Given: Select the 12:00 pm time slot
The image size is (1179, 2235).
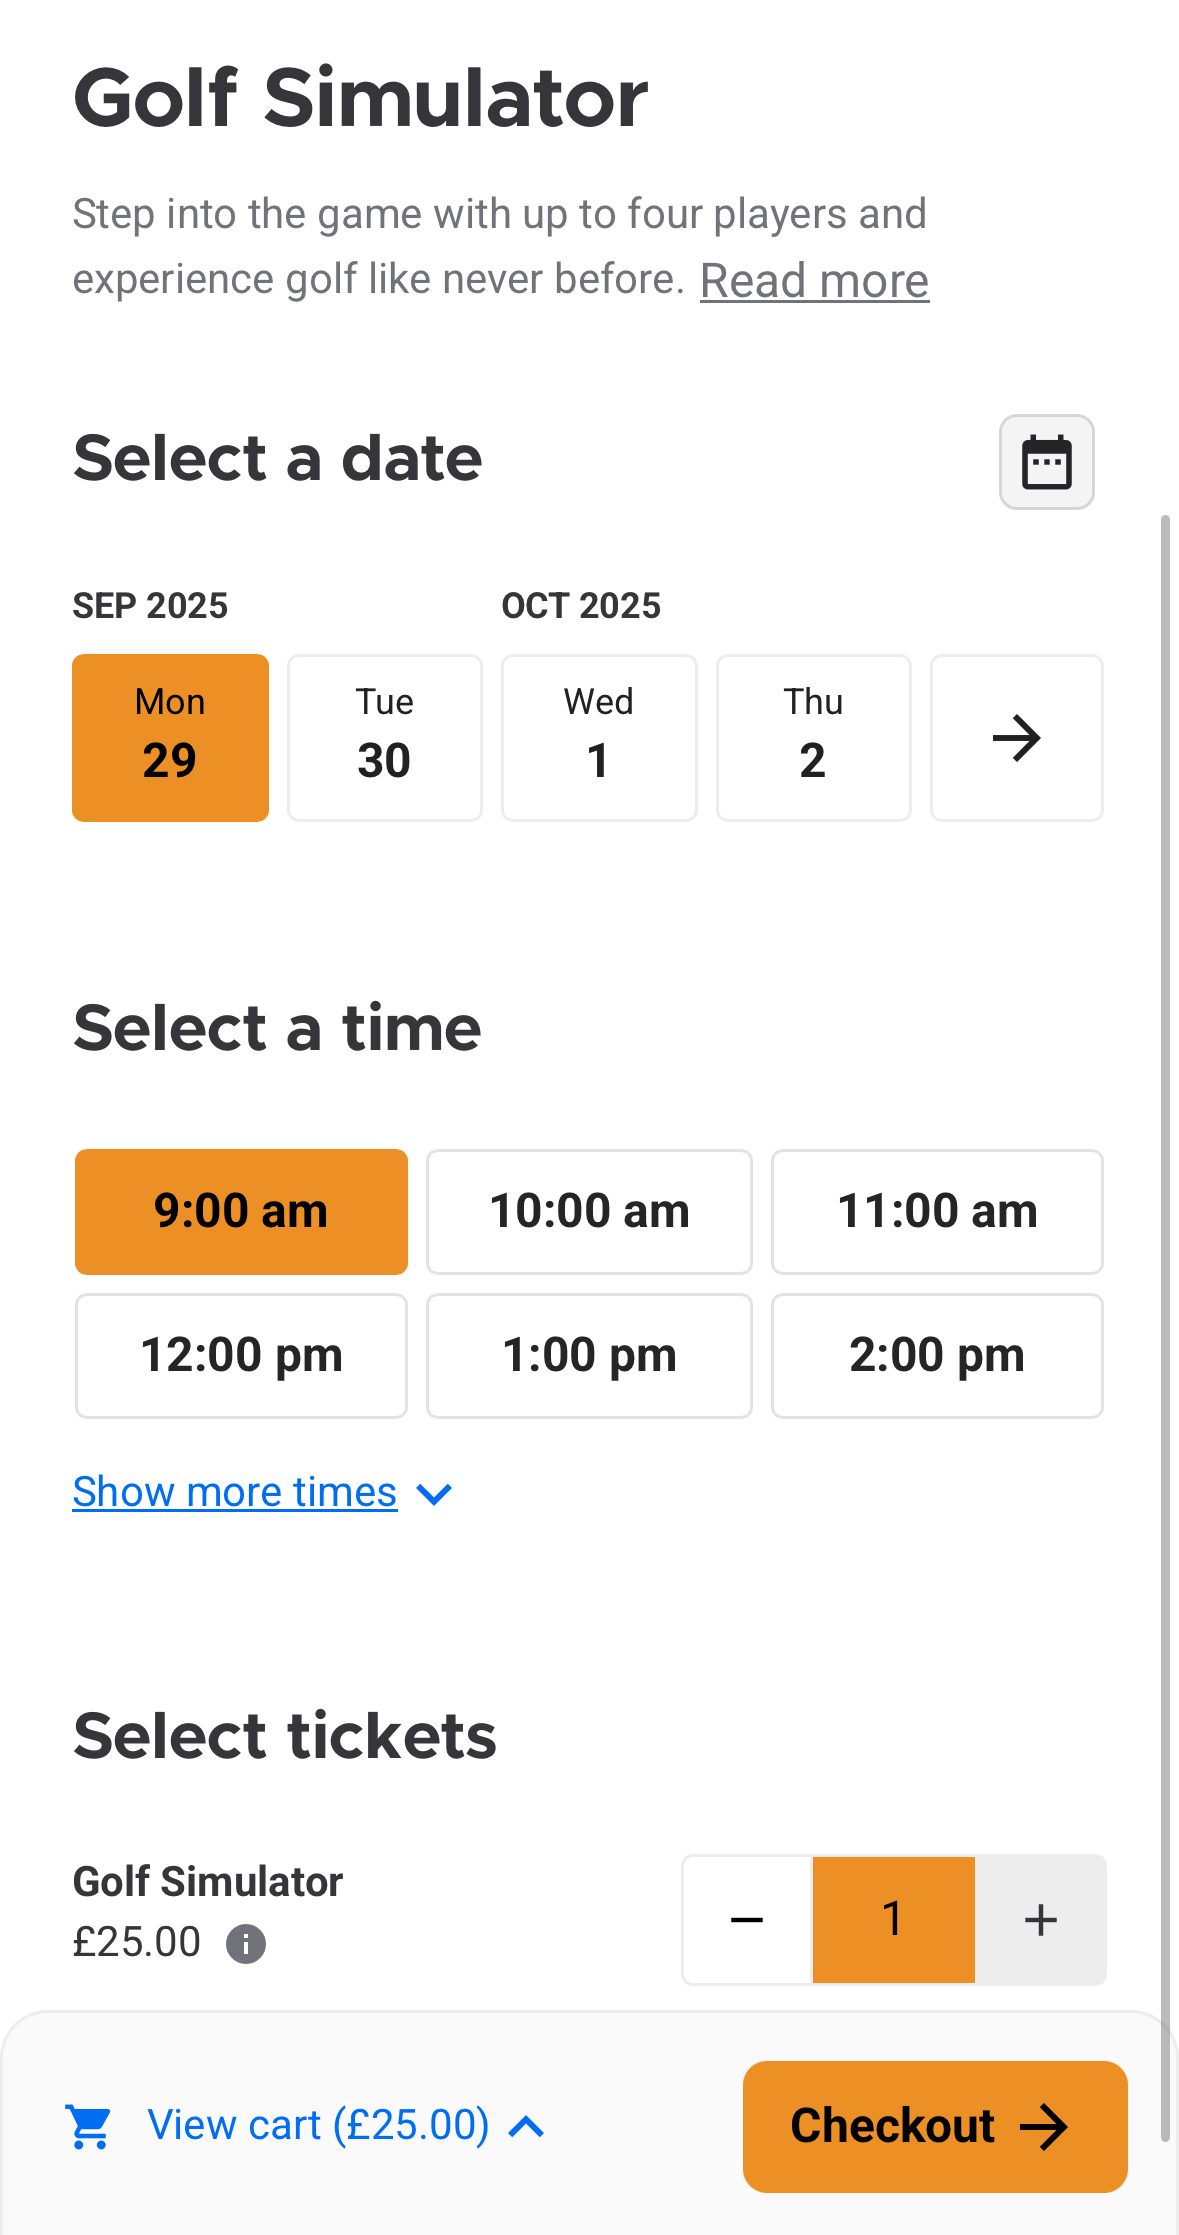Looking at the screenshot, I should pyautogui.click(x=241, y=1355).
